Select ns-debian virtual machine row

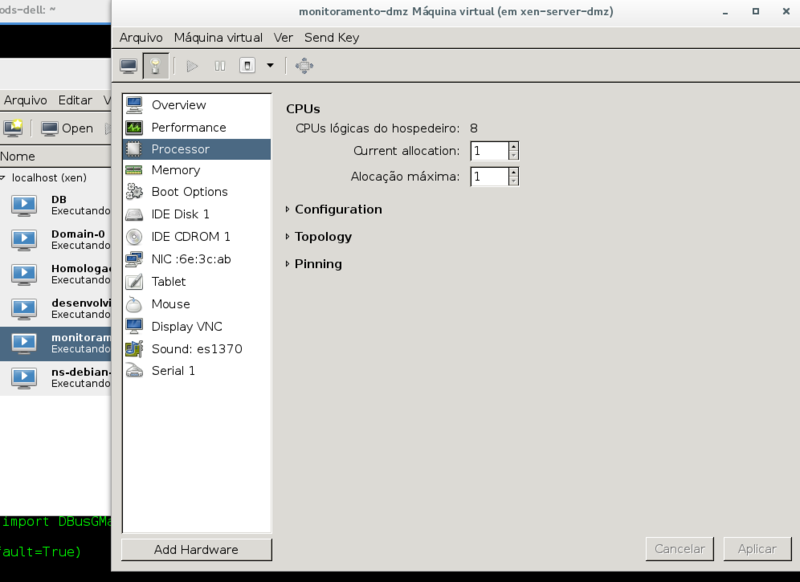[55, 377]
